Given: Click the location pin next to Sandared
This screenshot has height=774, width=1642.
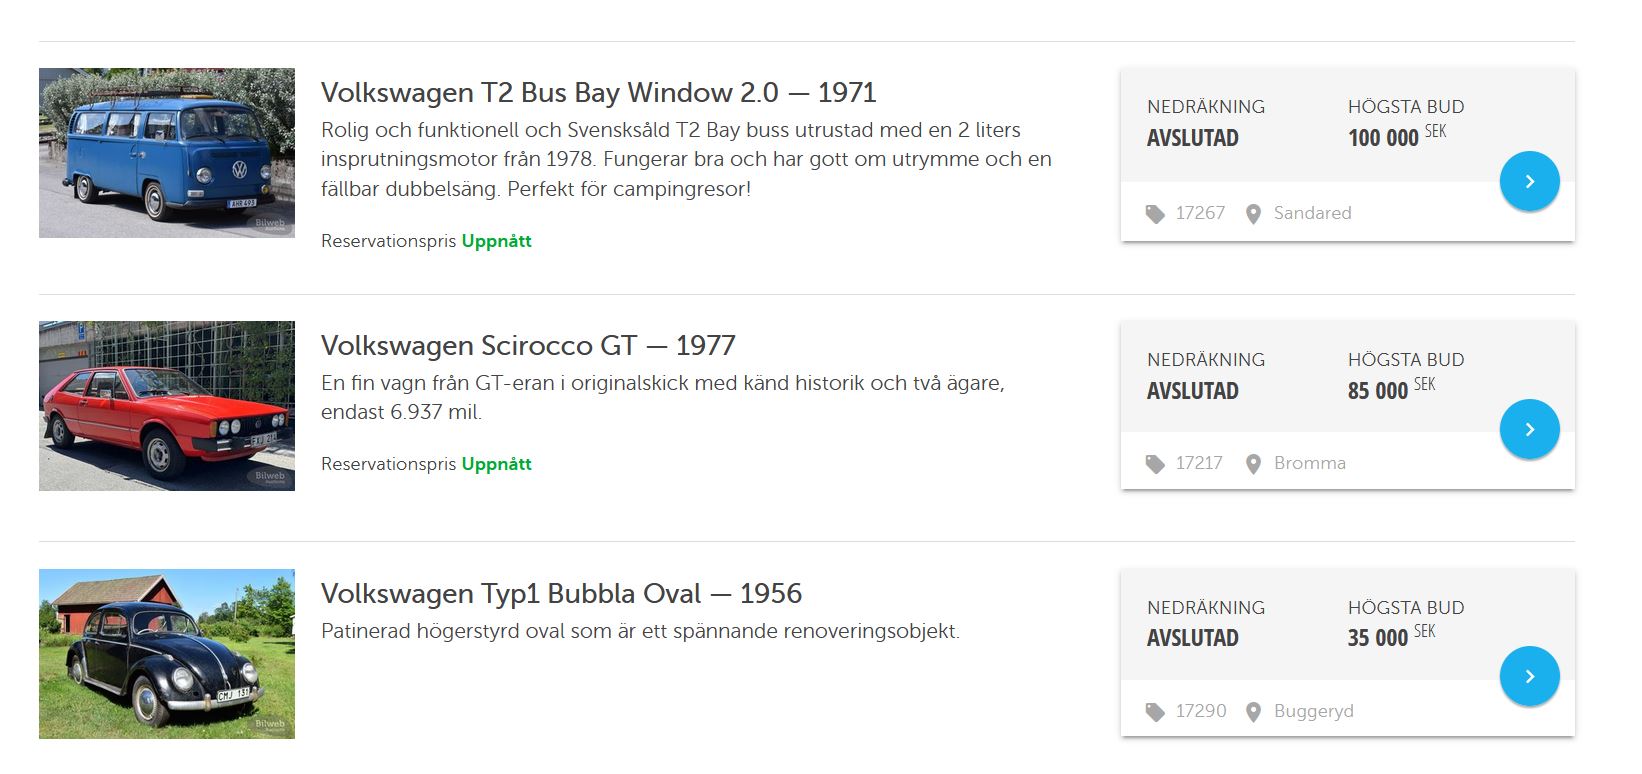Looking at the screenshot, I should tap(1253, 214).
